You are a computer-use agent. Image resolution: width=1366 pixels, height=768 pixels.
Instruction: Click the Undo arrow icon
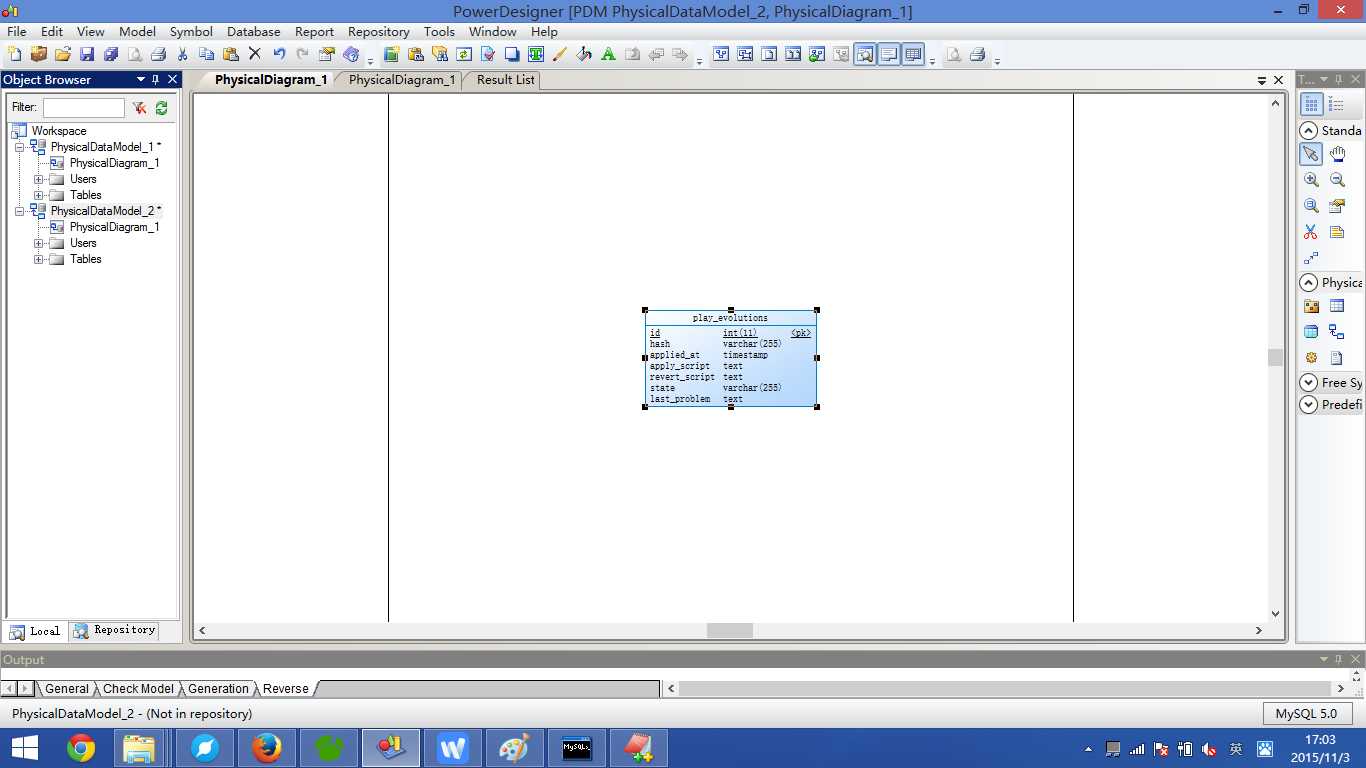279,54
